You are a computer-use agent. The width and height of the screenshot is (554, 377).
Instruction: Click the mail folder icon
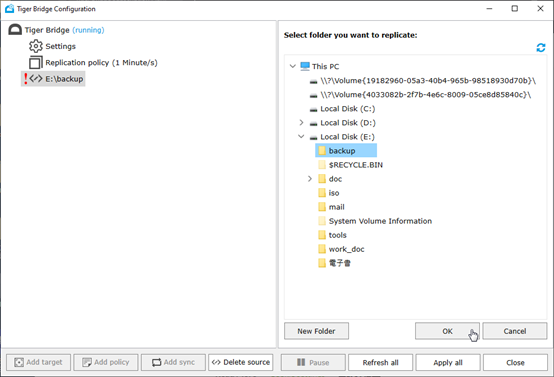tap(322, 207)
